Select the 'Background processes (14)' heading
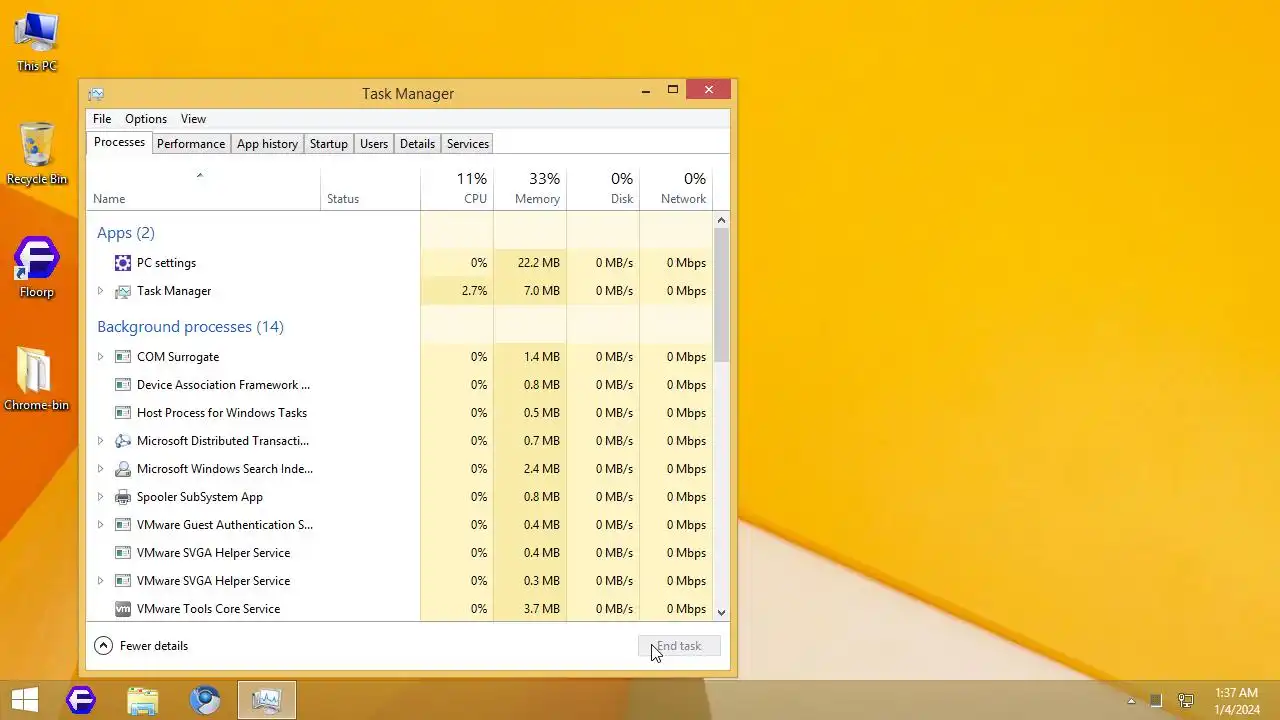Viewport: 1280px width, 720px height. [x=190, y=327]
